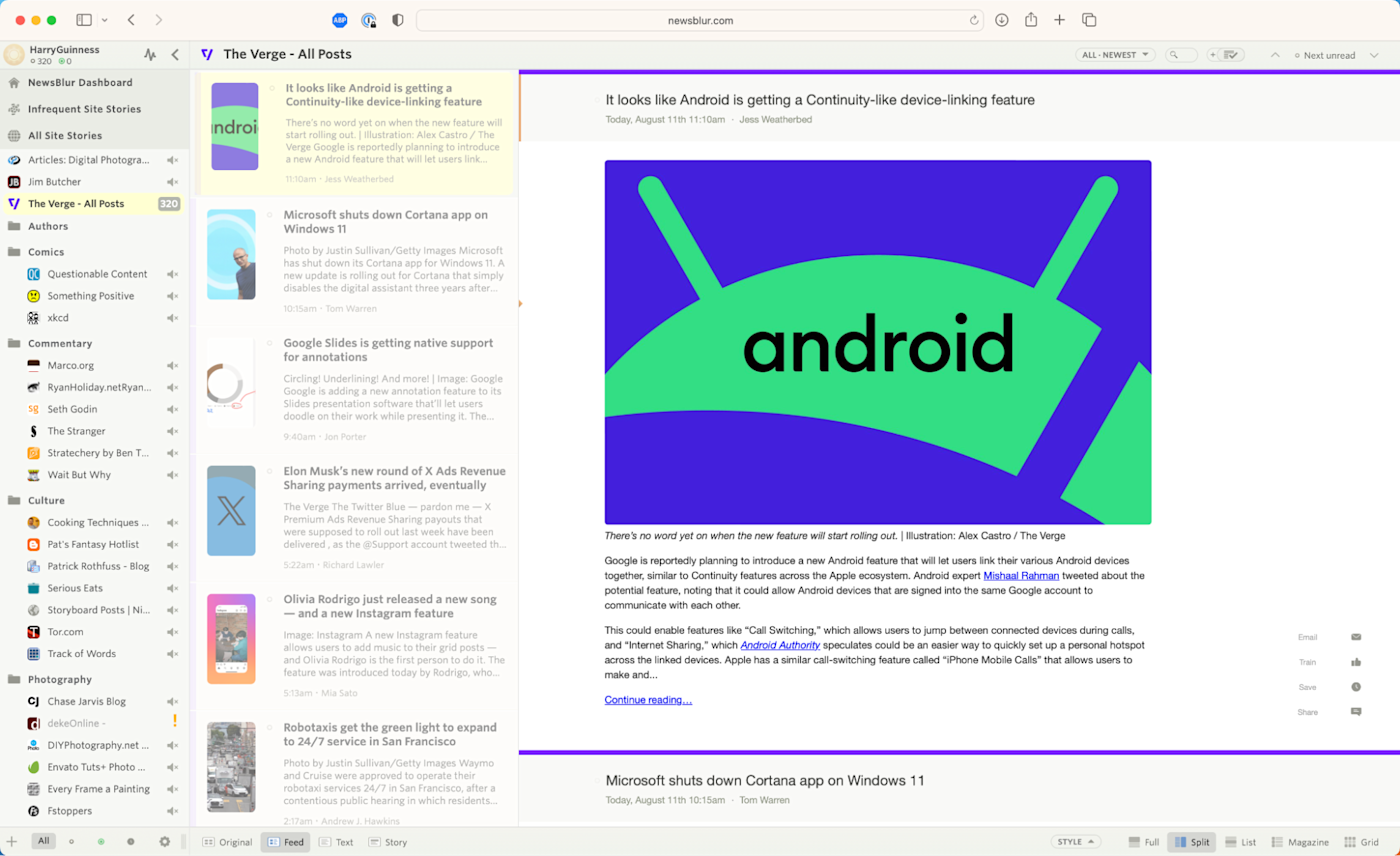The image size is (1400, 856).
Task: Open the activity pulse icon beside HarryGuinness
Action: (x=151, y=55)
